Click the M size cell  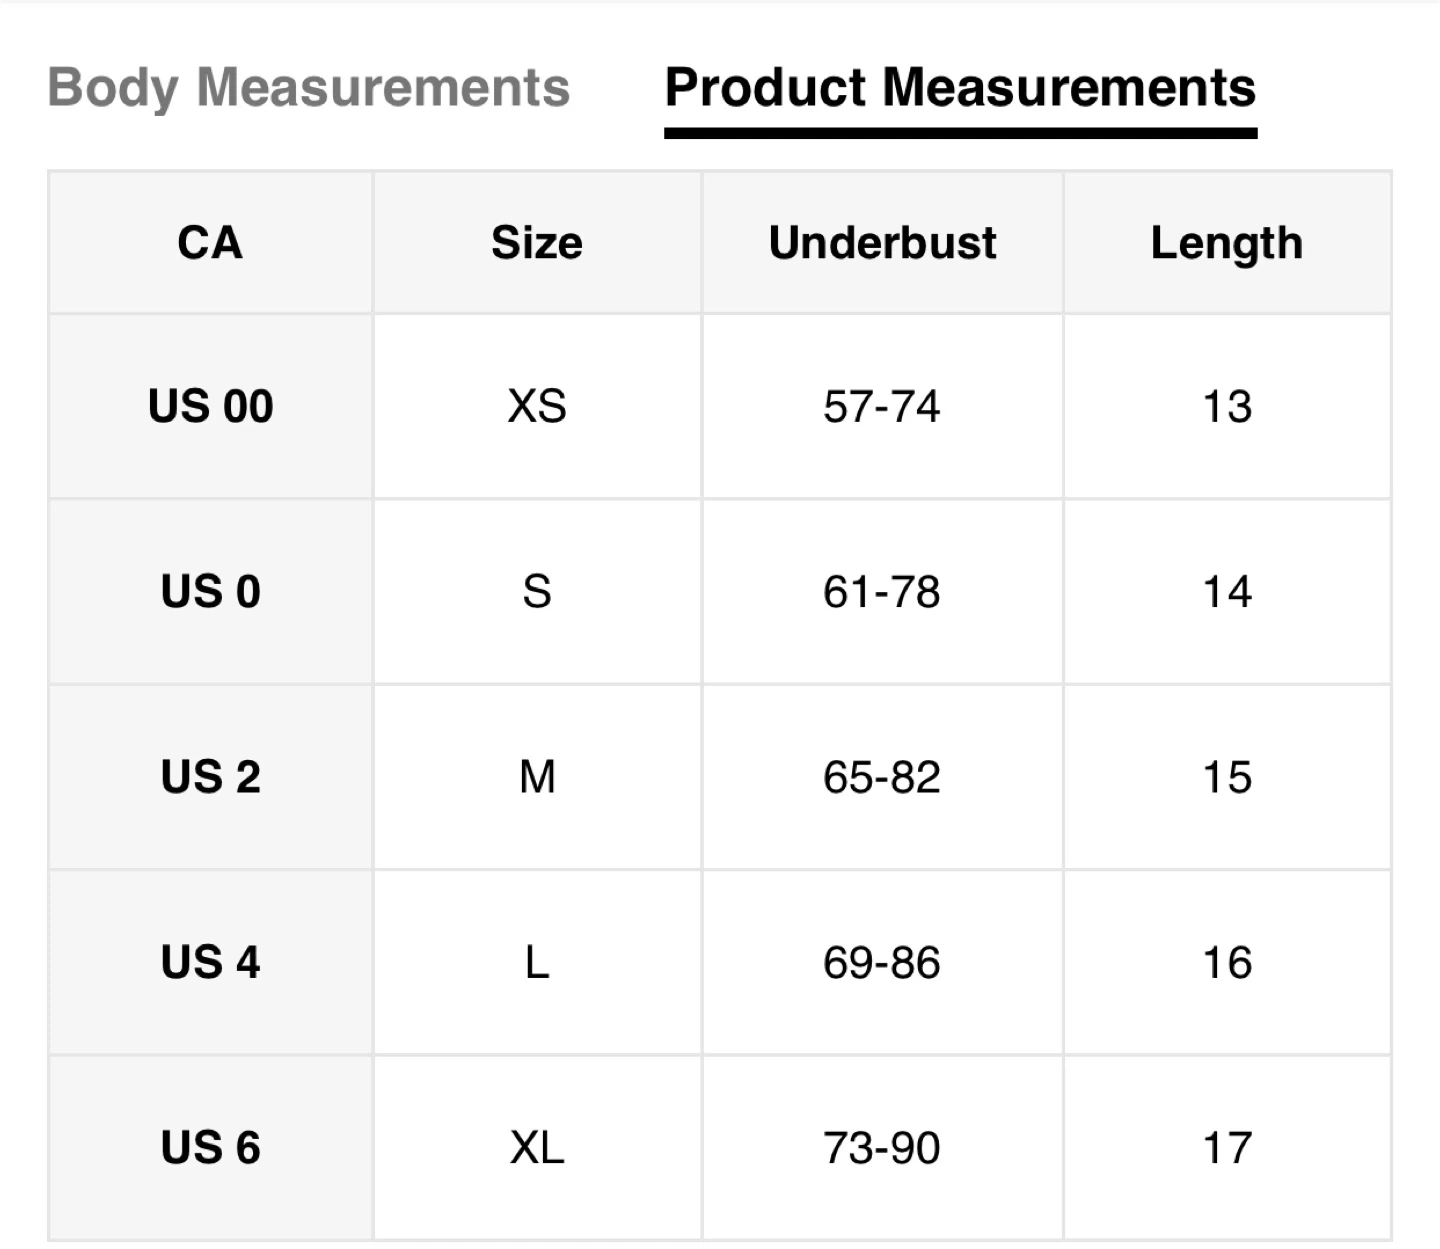click(x=537, y=777)
